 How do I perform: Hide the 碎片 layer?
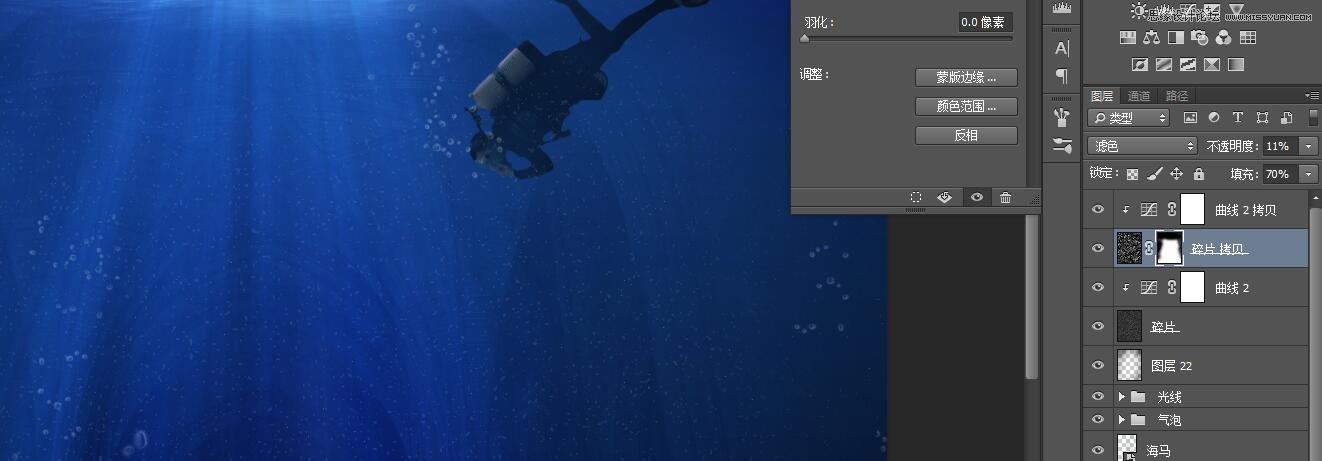click(1098, 326)
